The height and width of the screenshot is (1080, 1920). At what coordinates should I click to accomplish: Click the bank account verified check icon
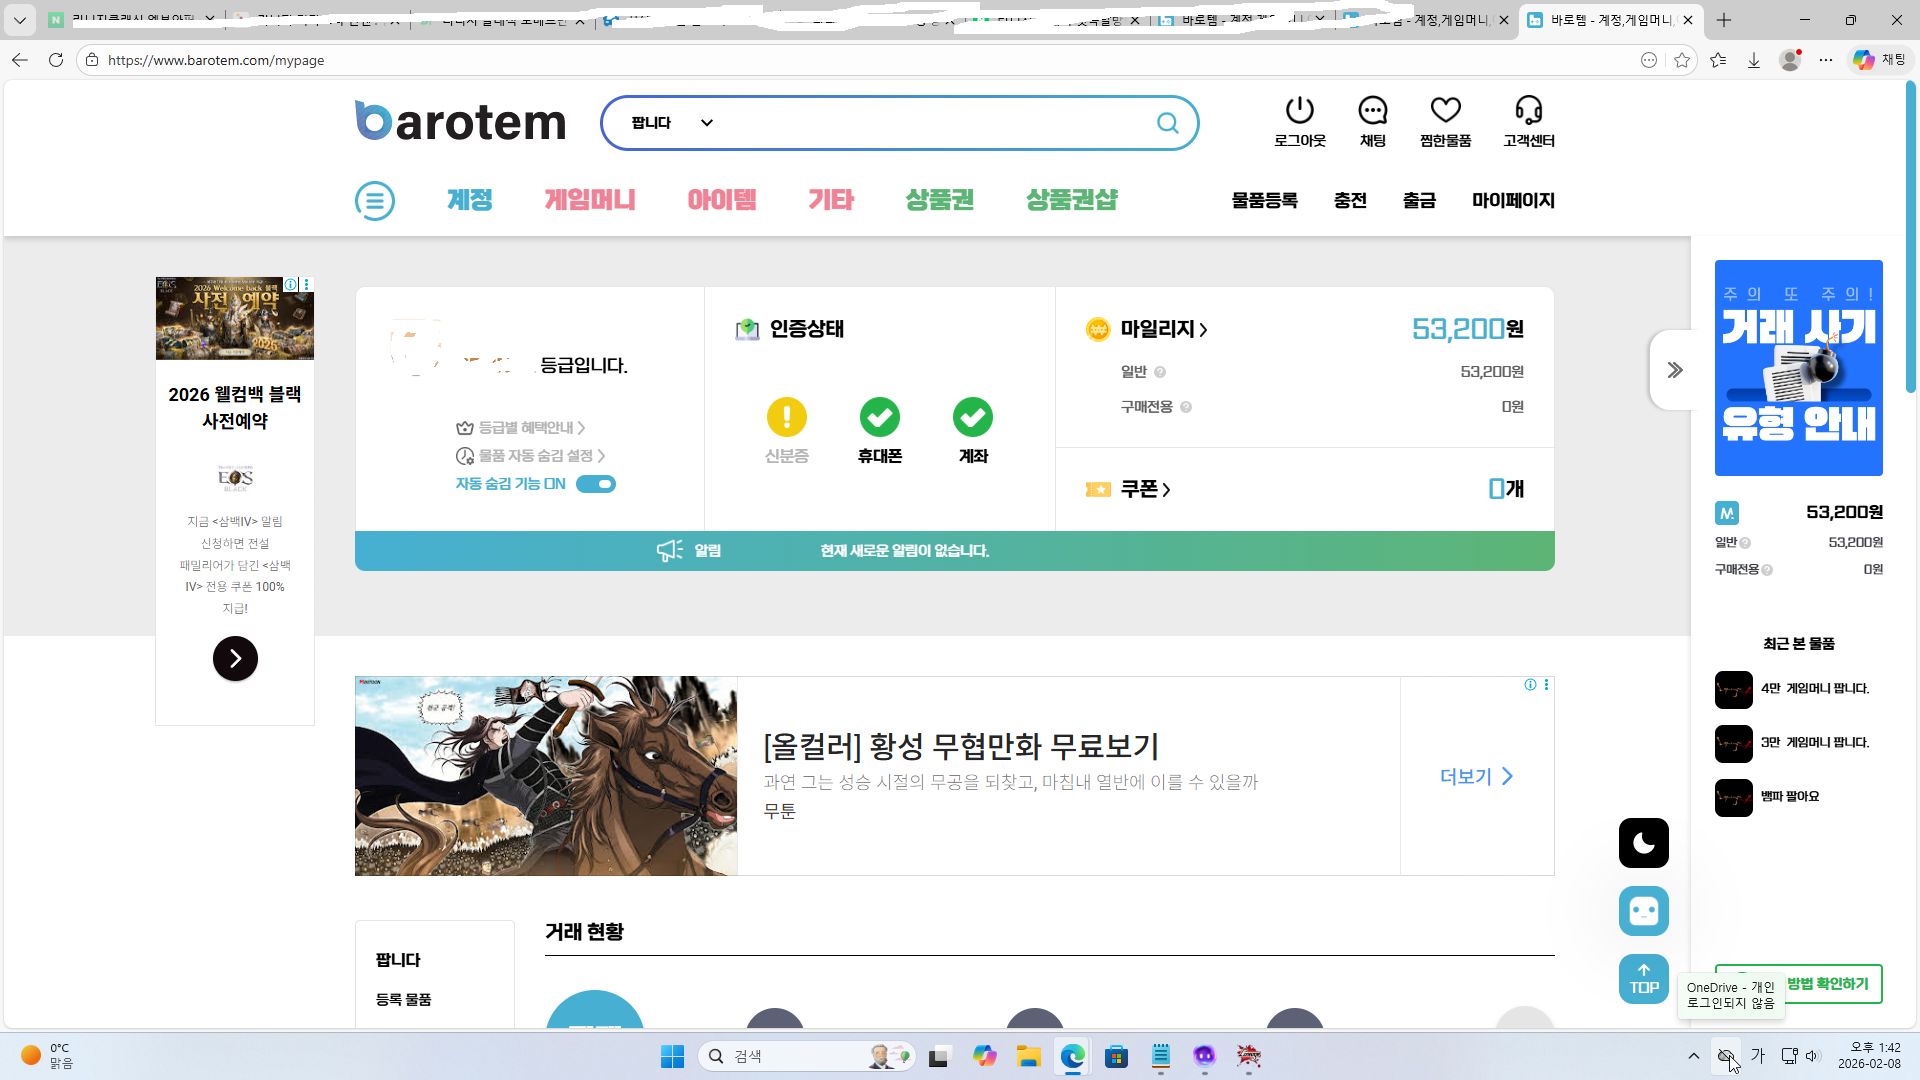pyautogui.click(x=973, y=417)
